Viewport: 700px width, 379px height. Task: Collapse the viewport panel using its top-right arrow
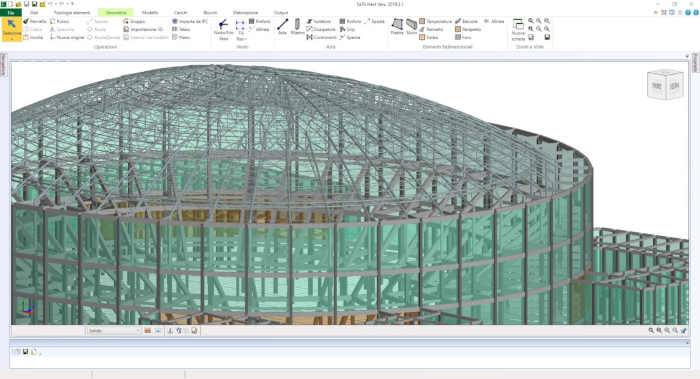(687, 56)
